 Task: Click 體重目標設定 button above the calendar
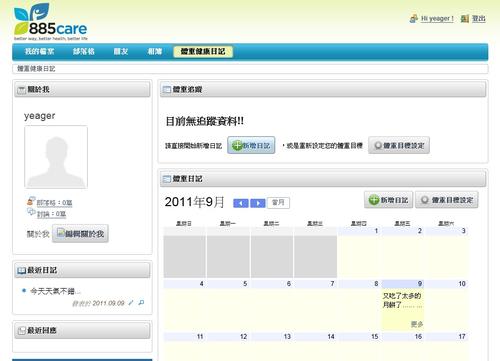point(447,200)
